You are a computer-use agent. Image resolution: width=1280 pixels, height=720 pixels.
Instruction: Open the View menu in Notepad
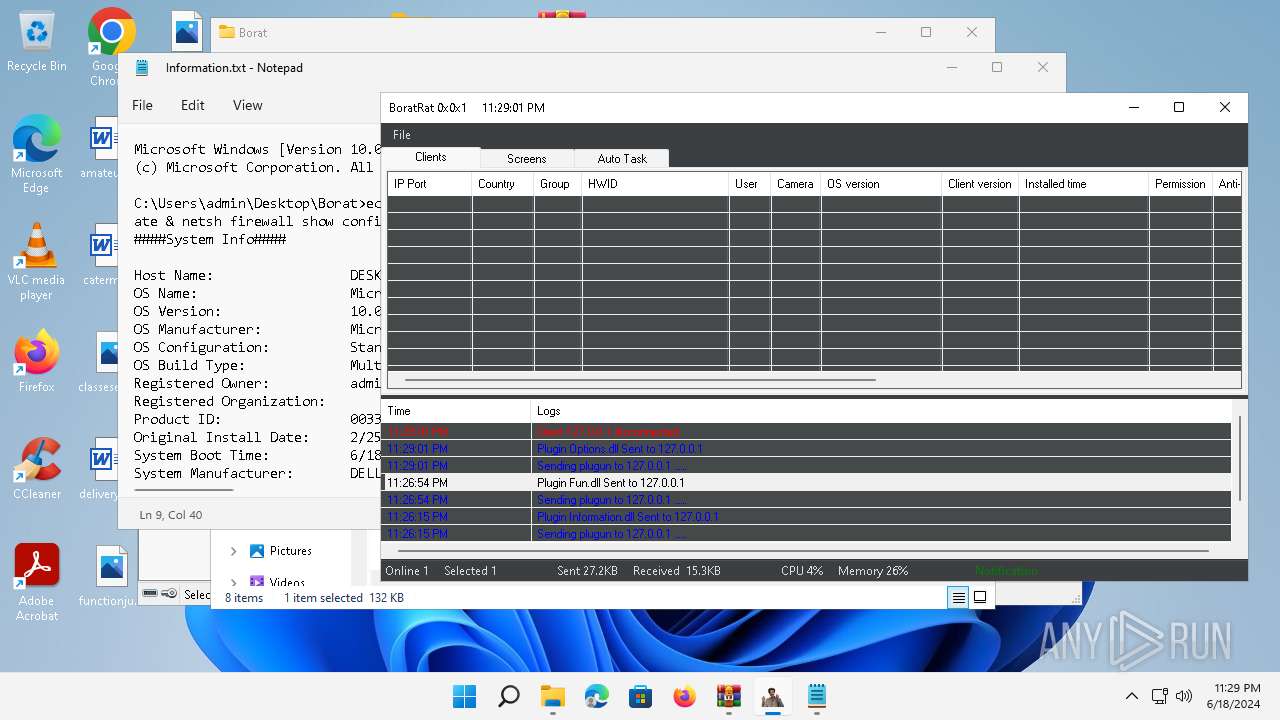tap(248, 105)
